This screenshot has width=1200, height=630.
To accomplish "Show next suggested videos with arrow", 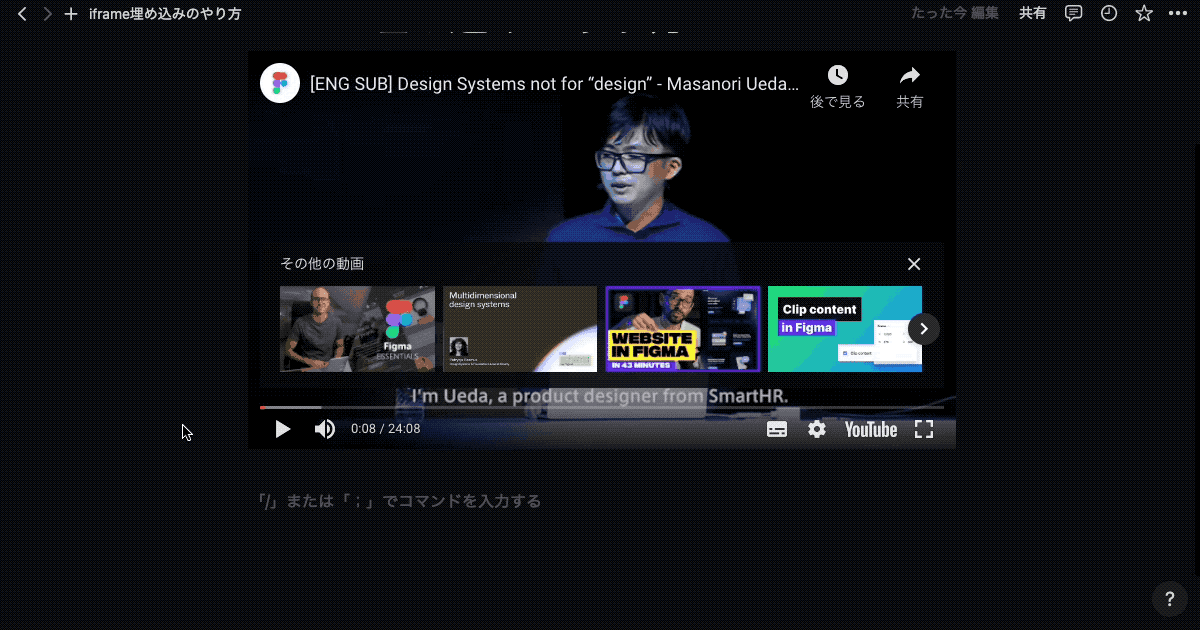I will pos(924,329).
